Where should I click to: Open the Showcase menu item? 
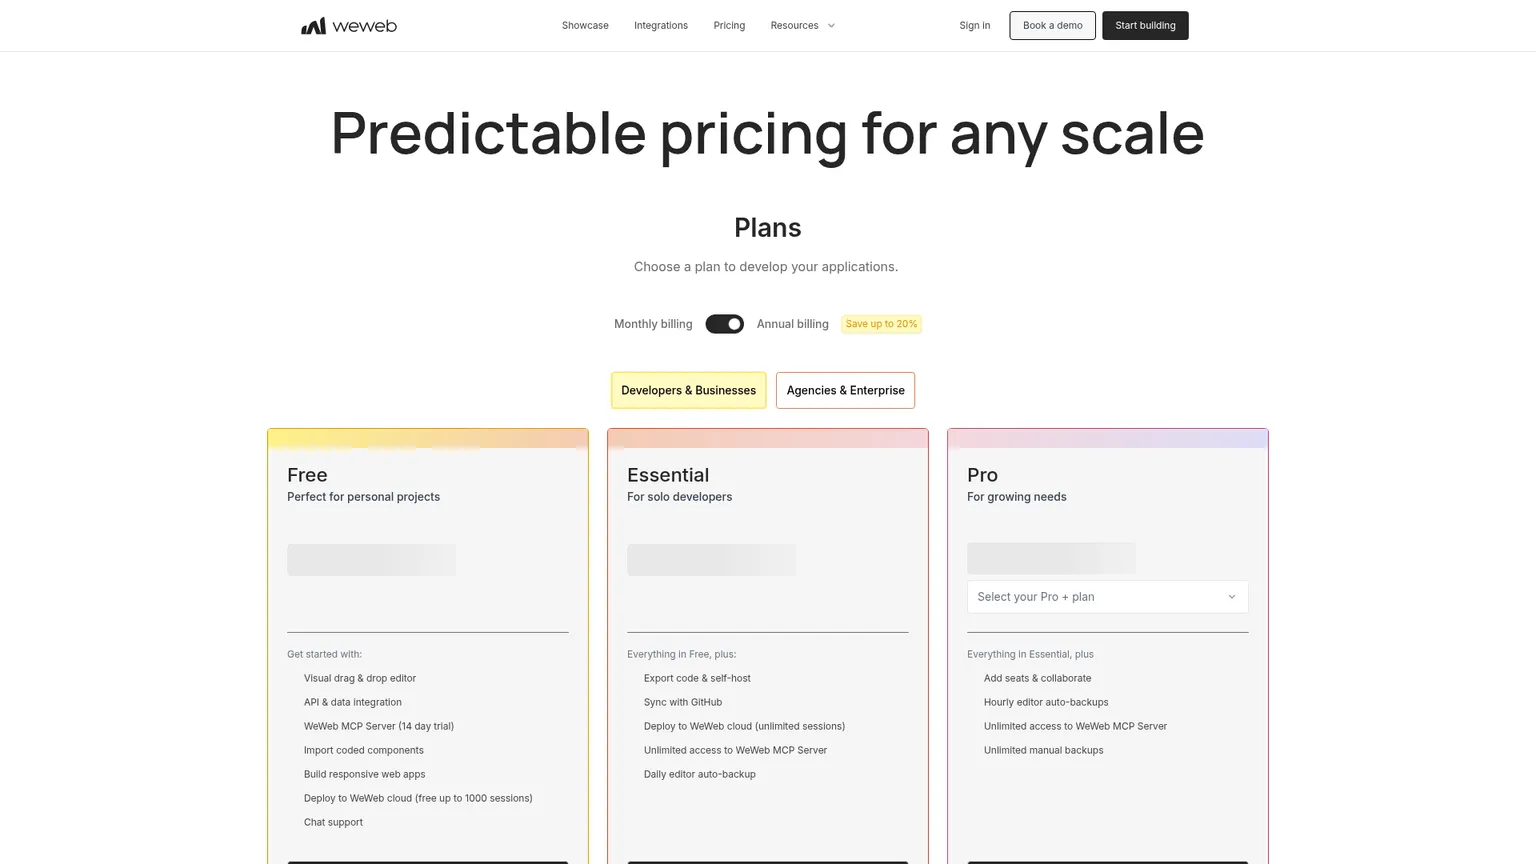[x=585, y=26]
